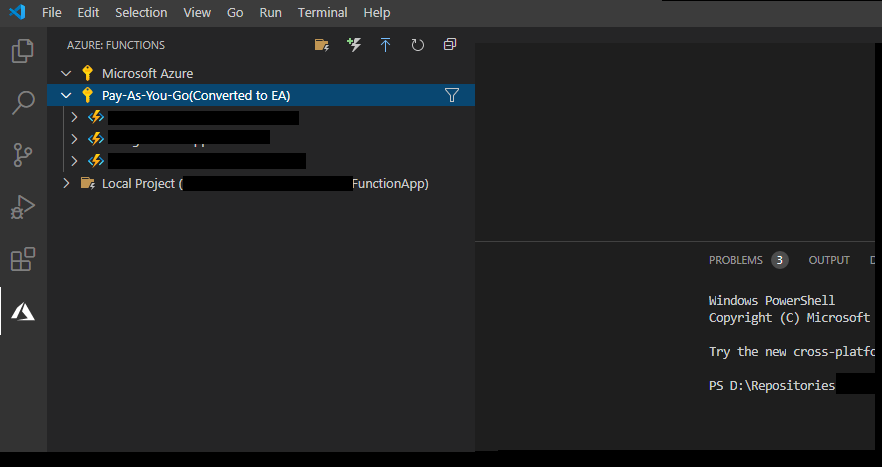Expand the Local Project node
Viewport: 882px width, 467px height.
[x=66, y=183]
